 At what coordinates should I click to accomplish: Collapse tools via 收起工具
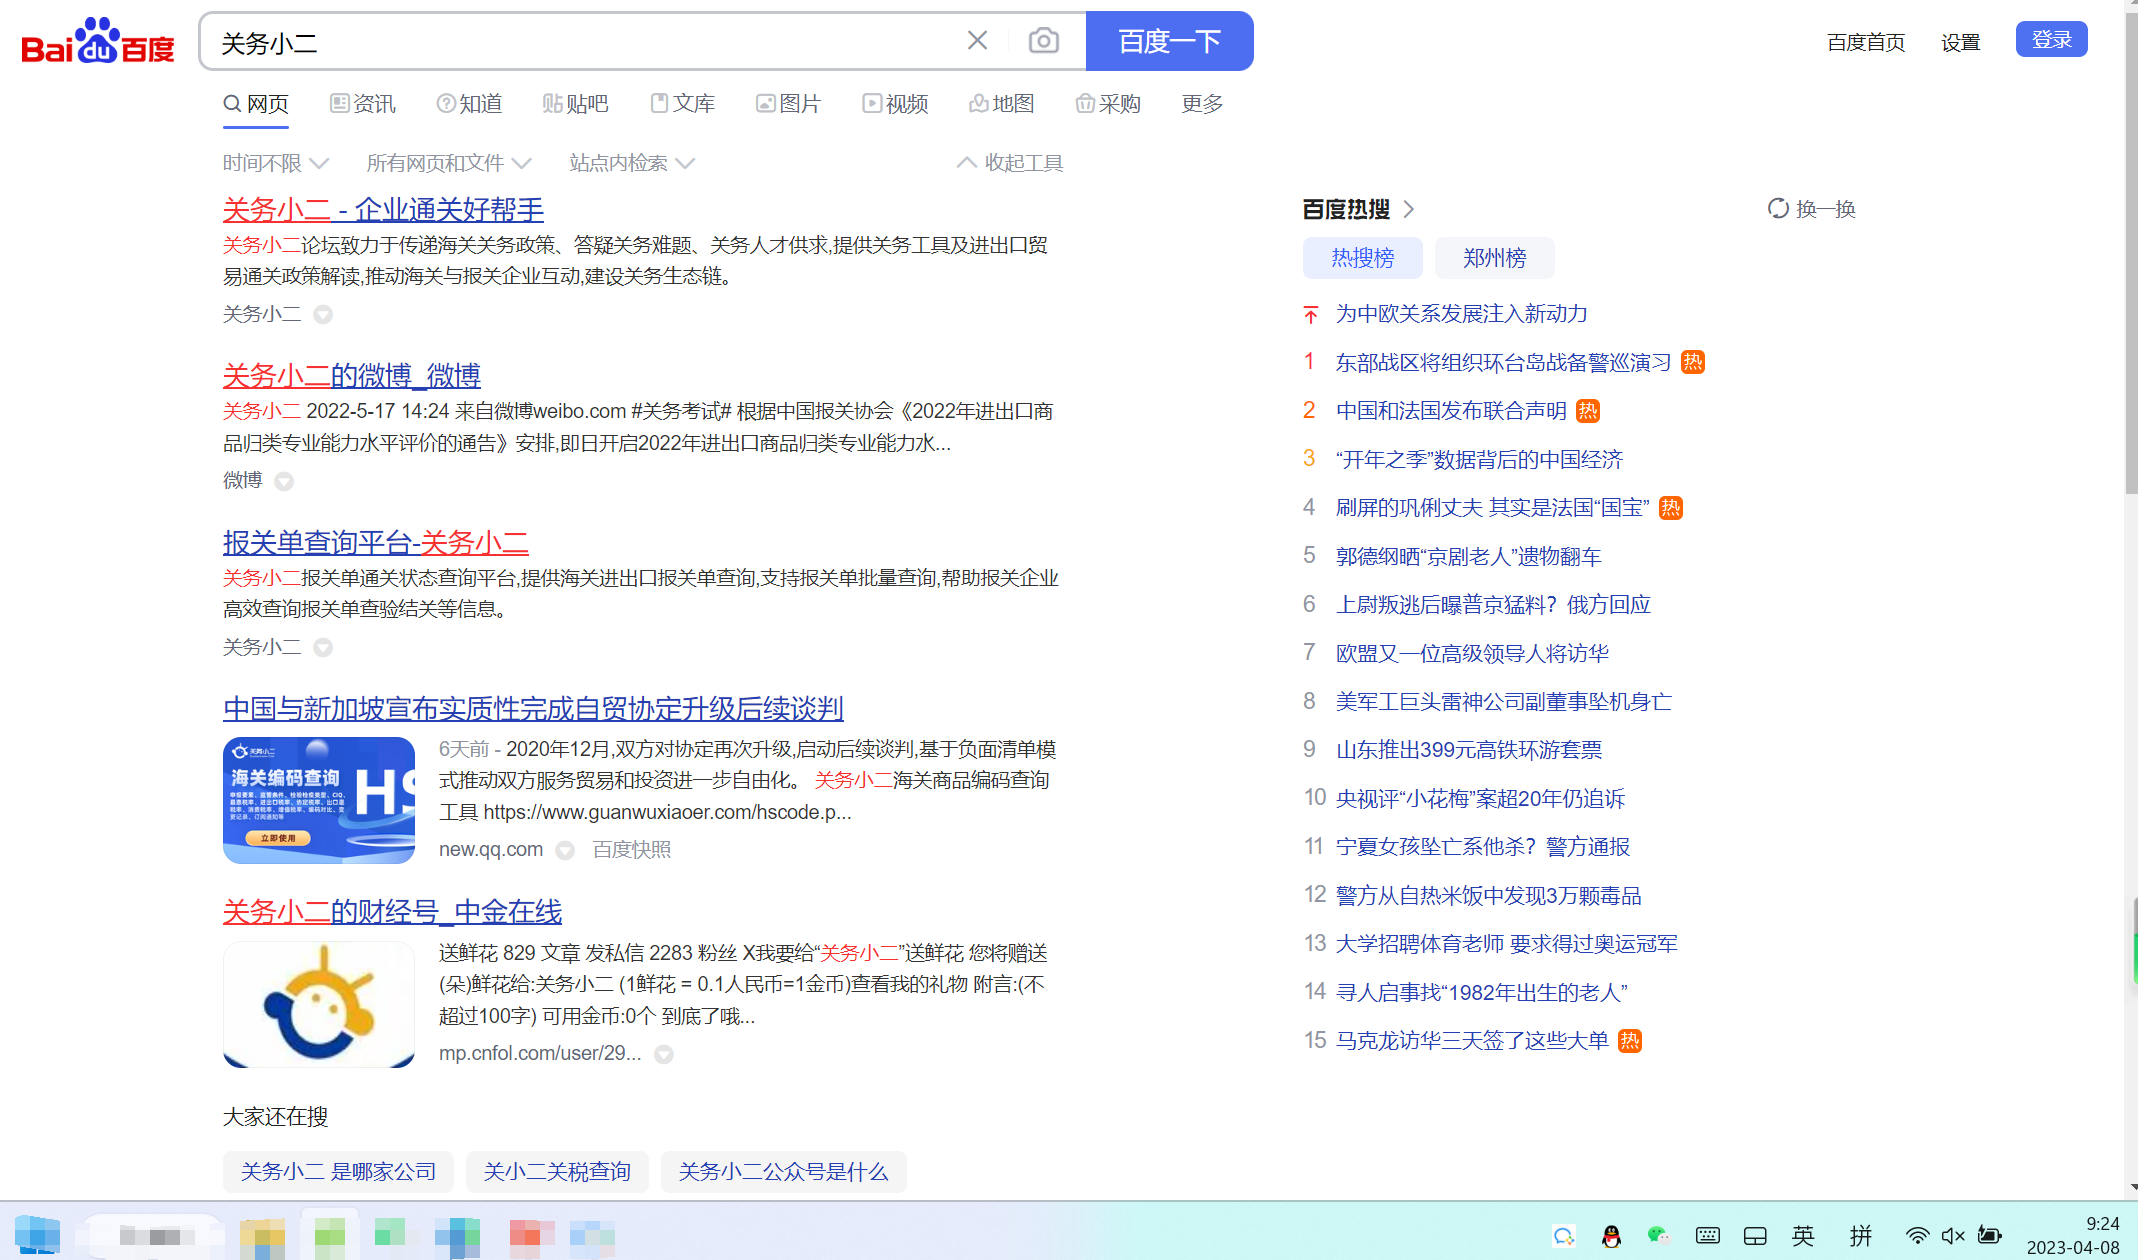[x=1010, y=163]
